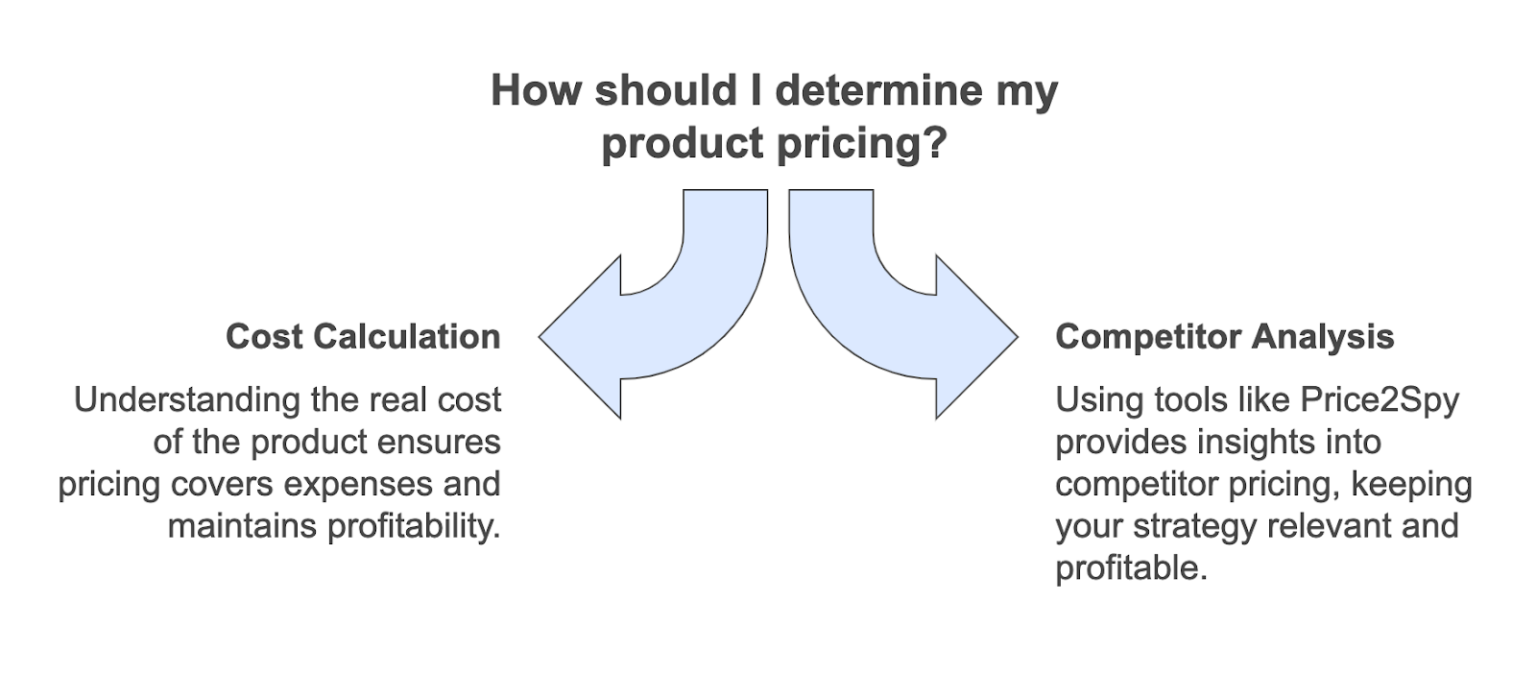This screenshot has height=674, width=1536.
Task: Click the title line "product pricing?"
Action: [x=774, y=144]
